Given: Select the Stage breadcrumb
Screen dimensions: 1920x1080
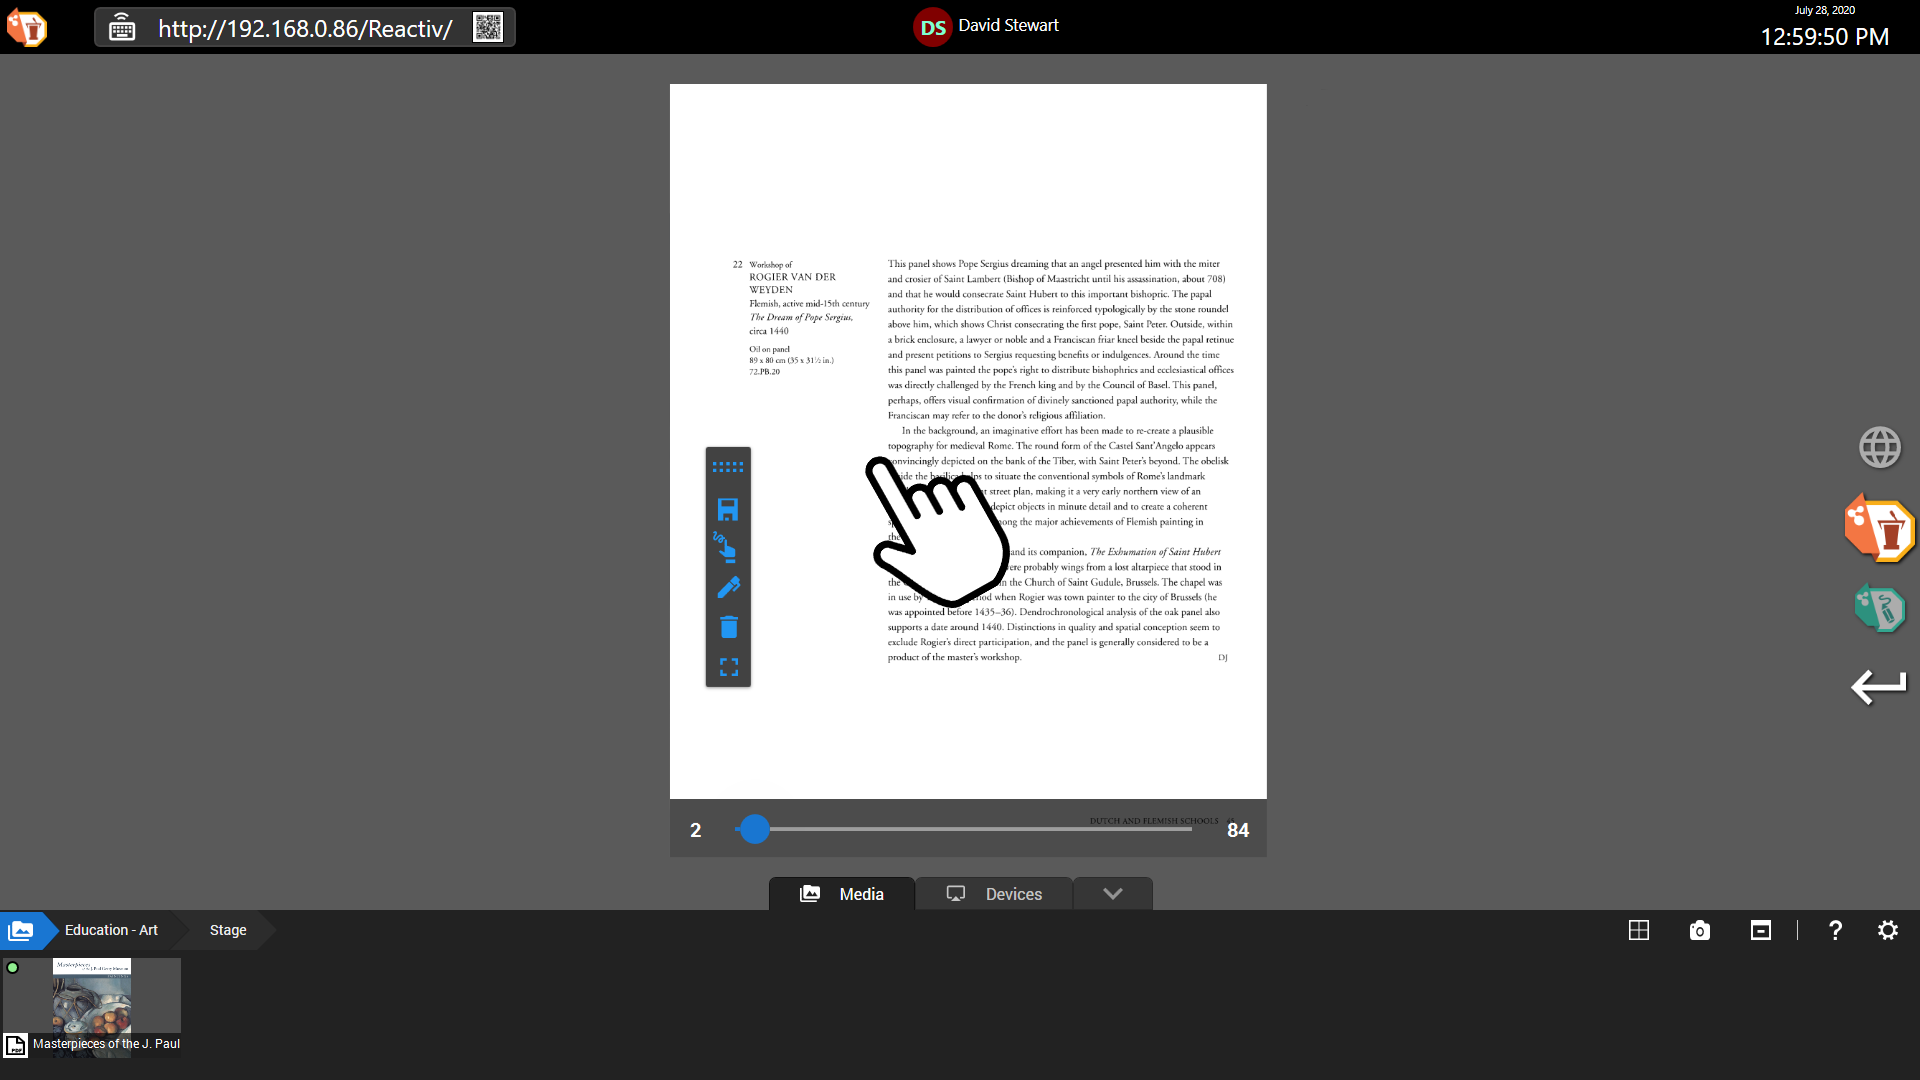Looking at the screenshot, I should click(x=228, y=930).
